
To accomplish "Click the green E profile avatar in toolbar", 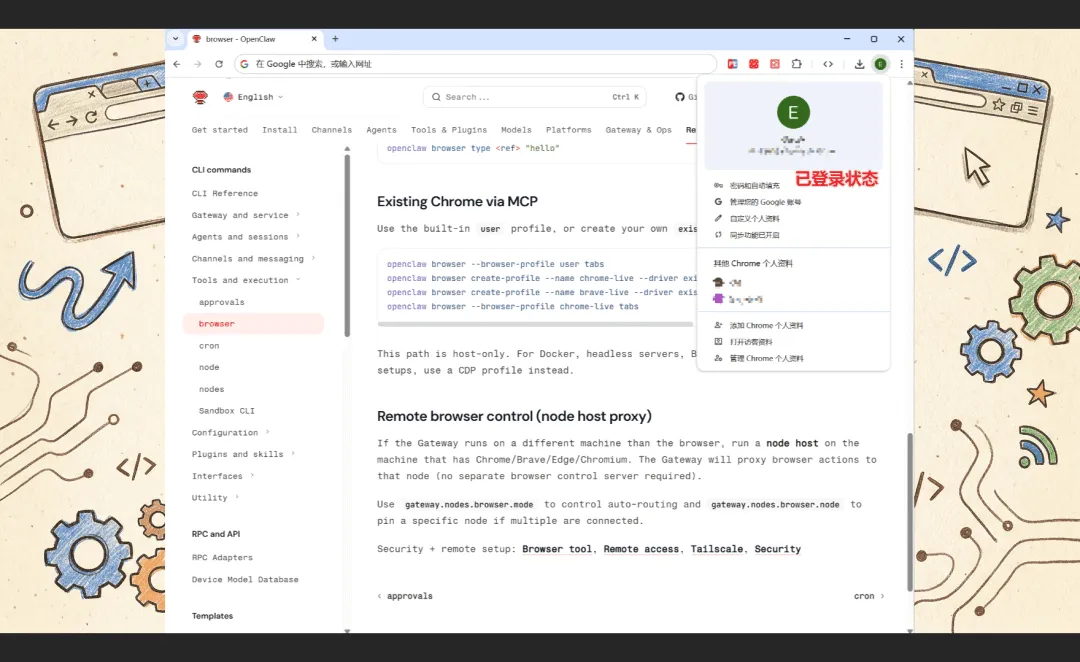I will pos(880,64).
